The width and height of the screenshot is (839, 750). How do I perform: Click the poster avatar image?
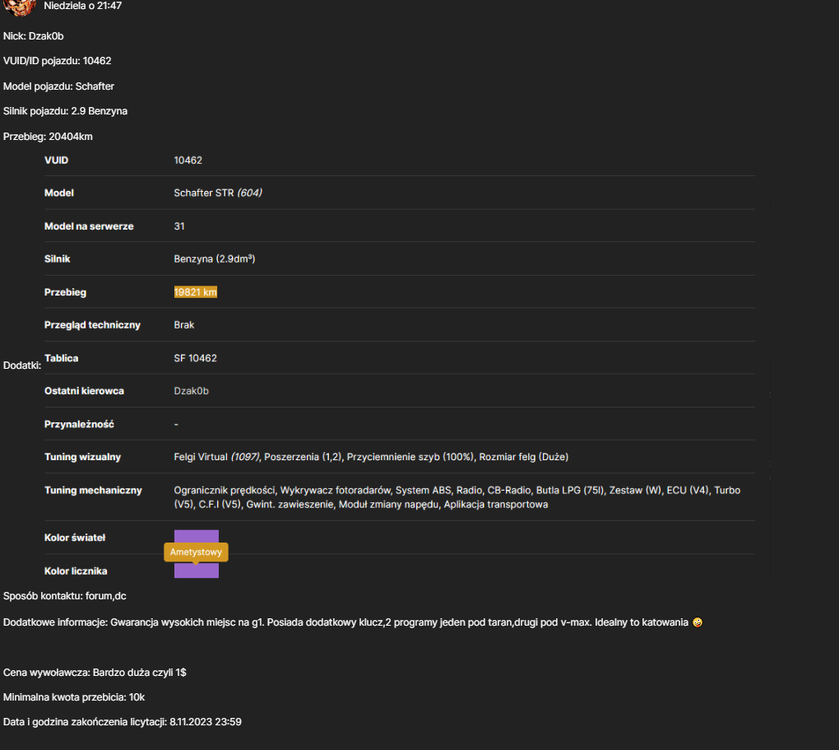click(20, 7)
